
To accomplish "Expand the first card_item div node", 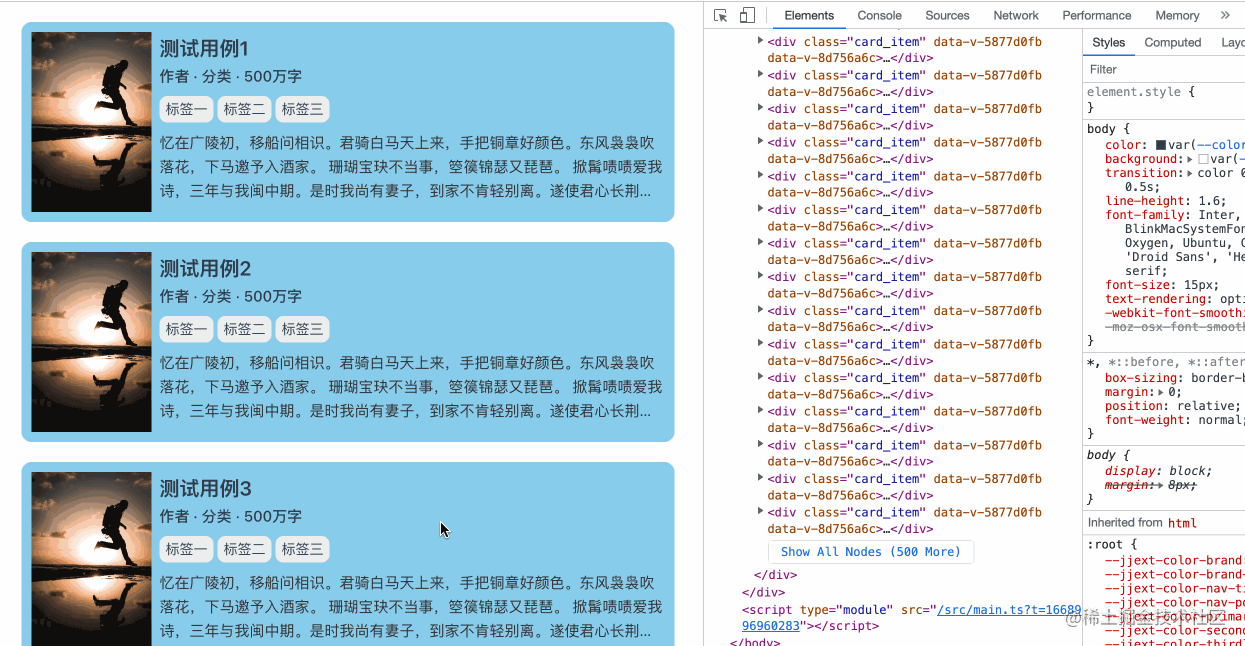I will click(760, 41).
